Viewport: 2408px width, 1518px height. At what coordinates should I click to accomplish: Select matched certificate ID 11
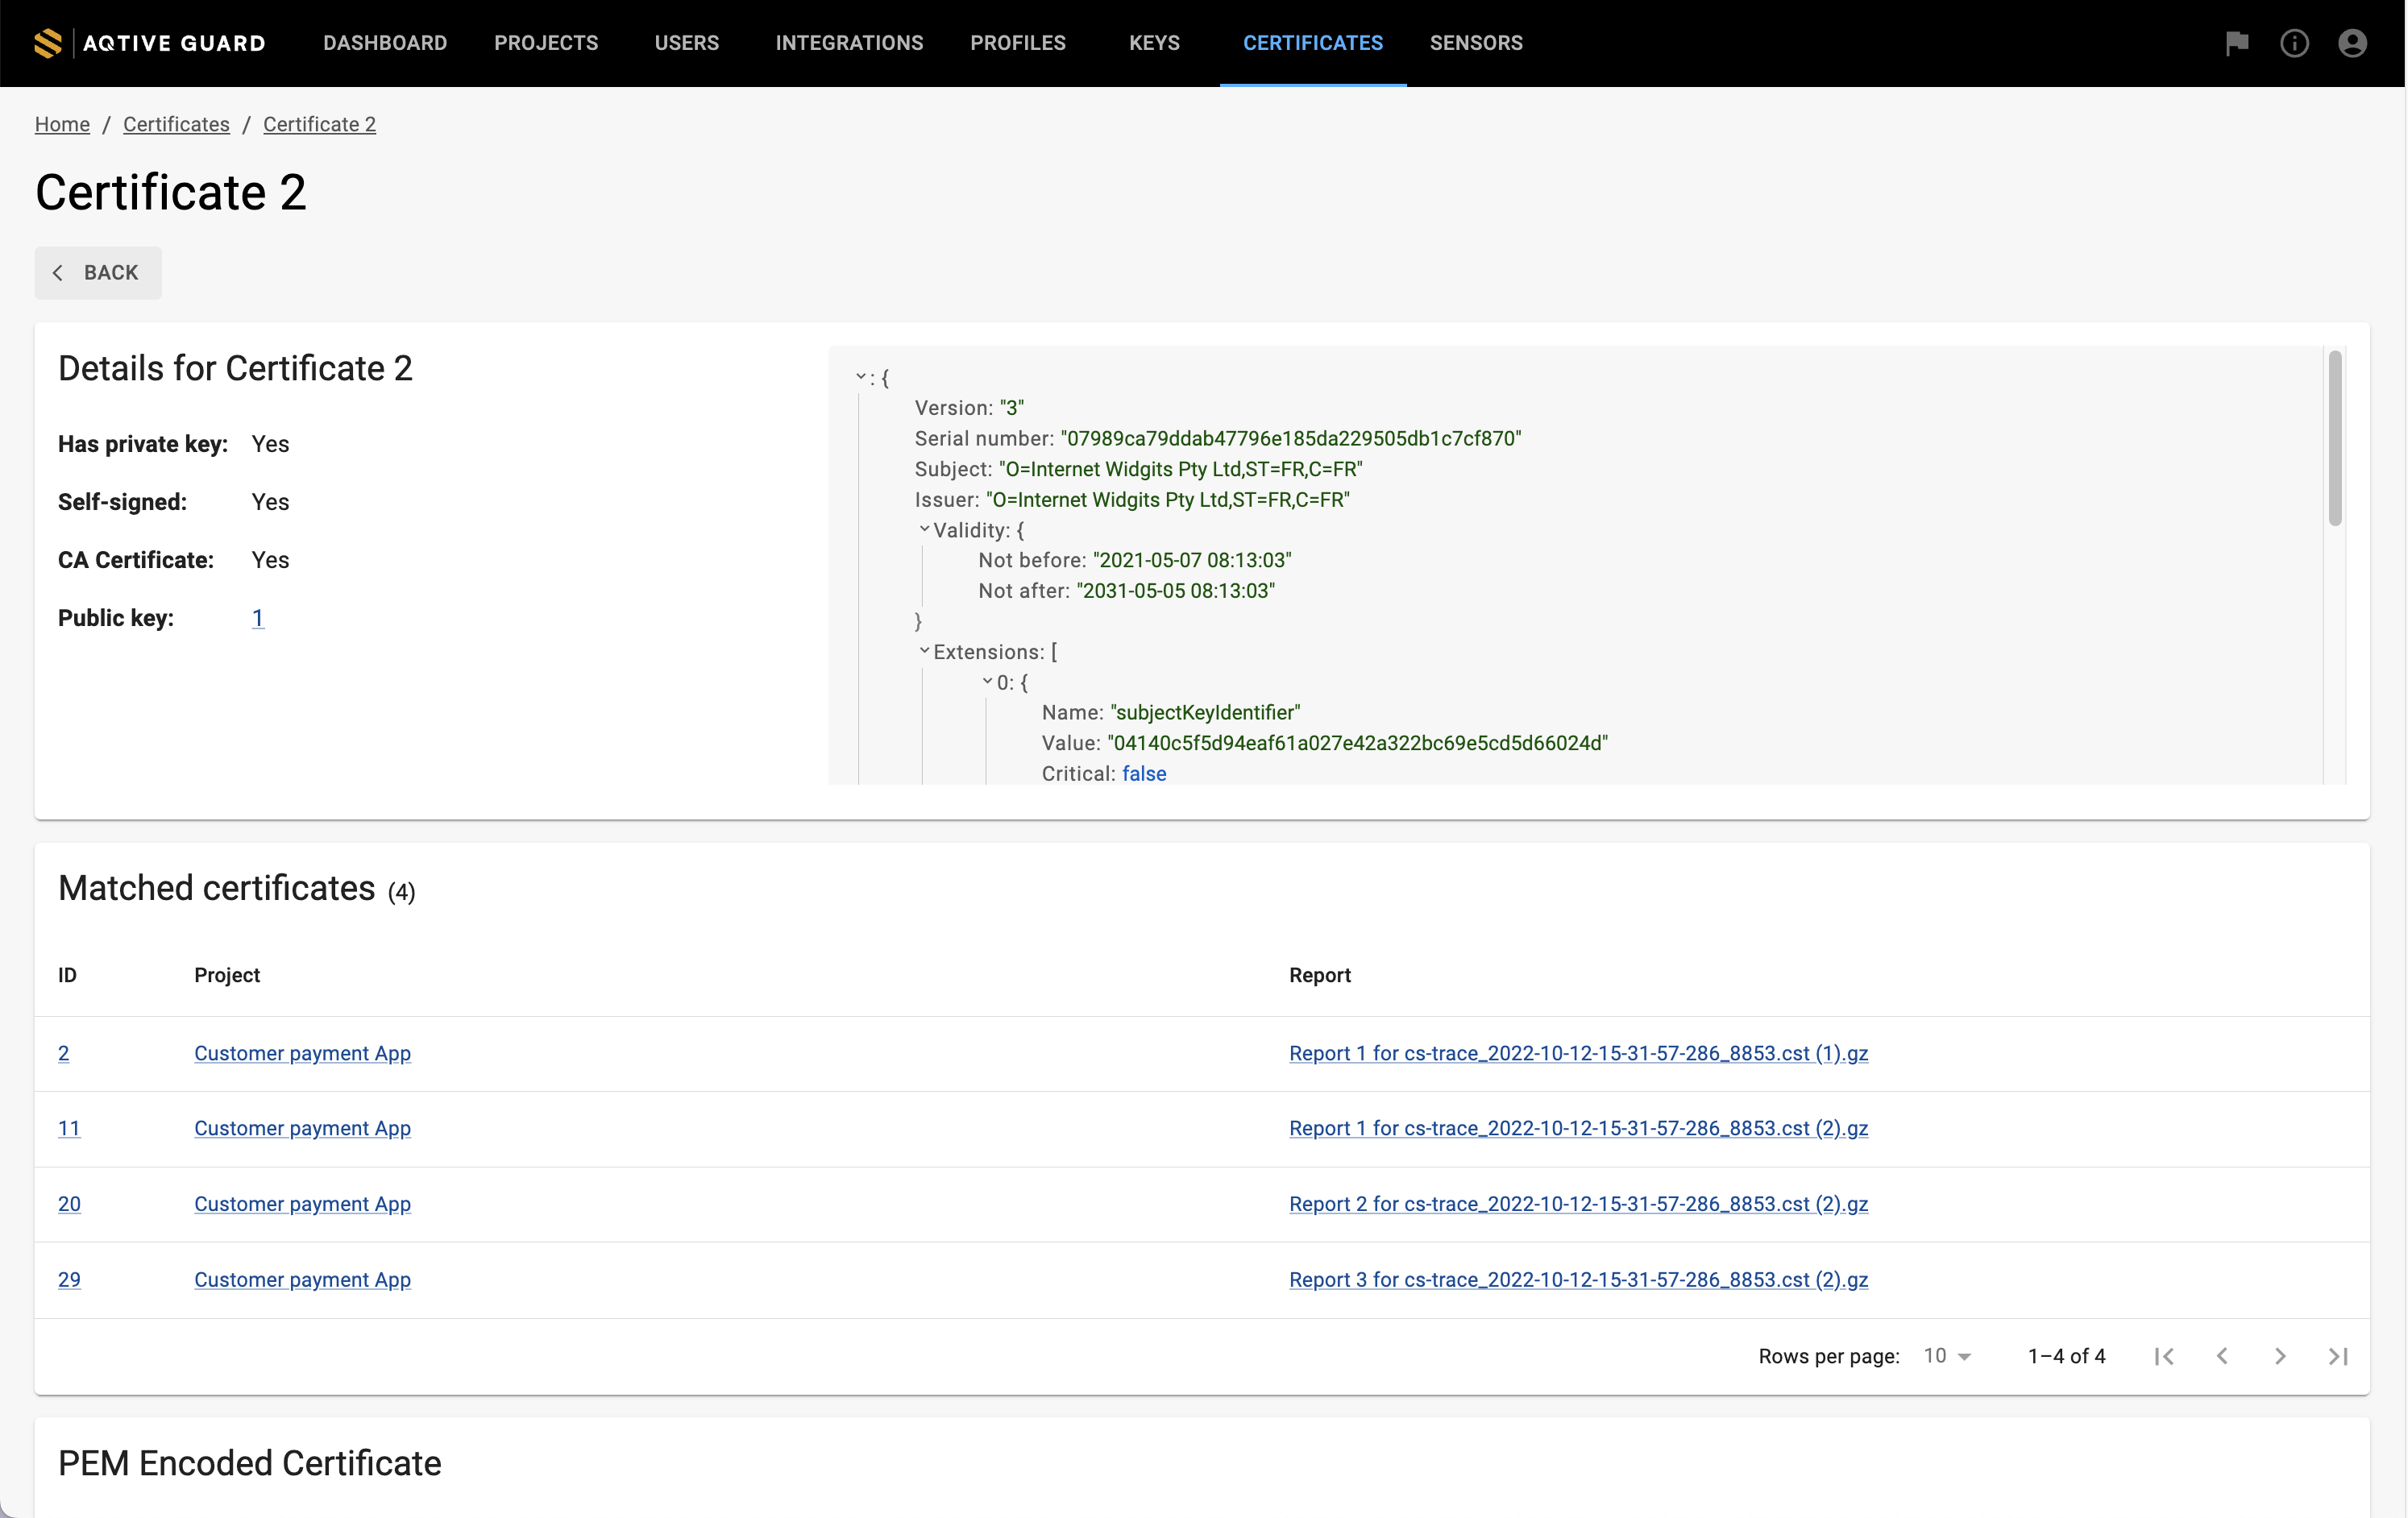point(70,1128)
